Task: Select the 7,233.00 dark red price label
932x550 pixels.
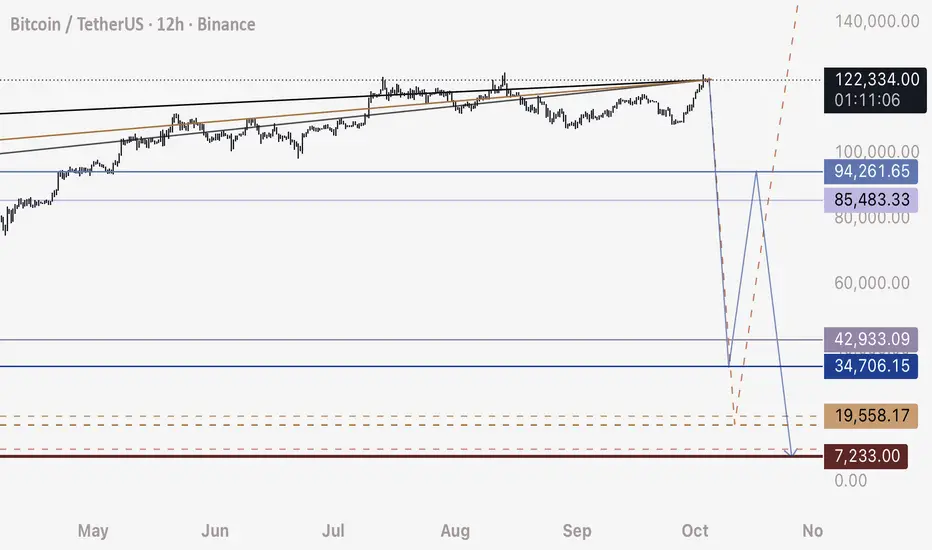Action: coord(867,456)
